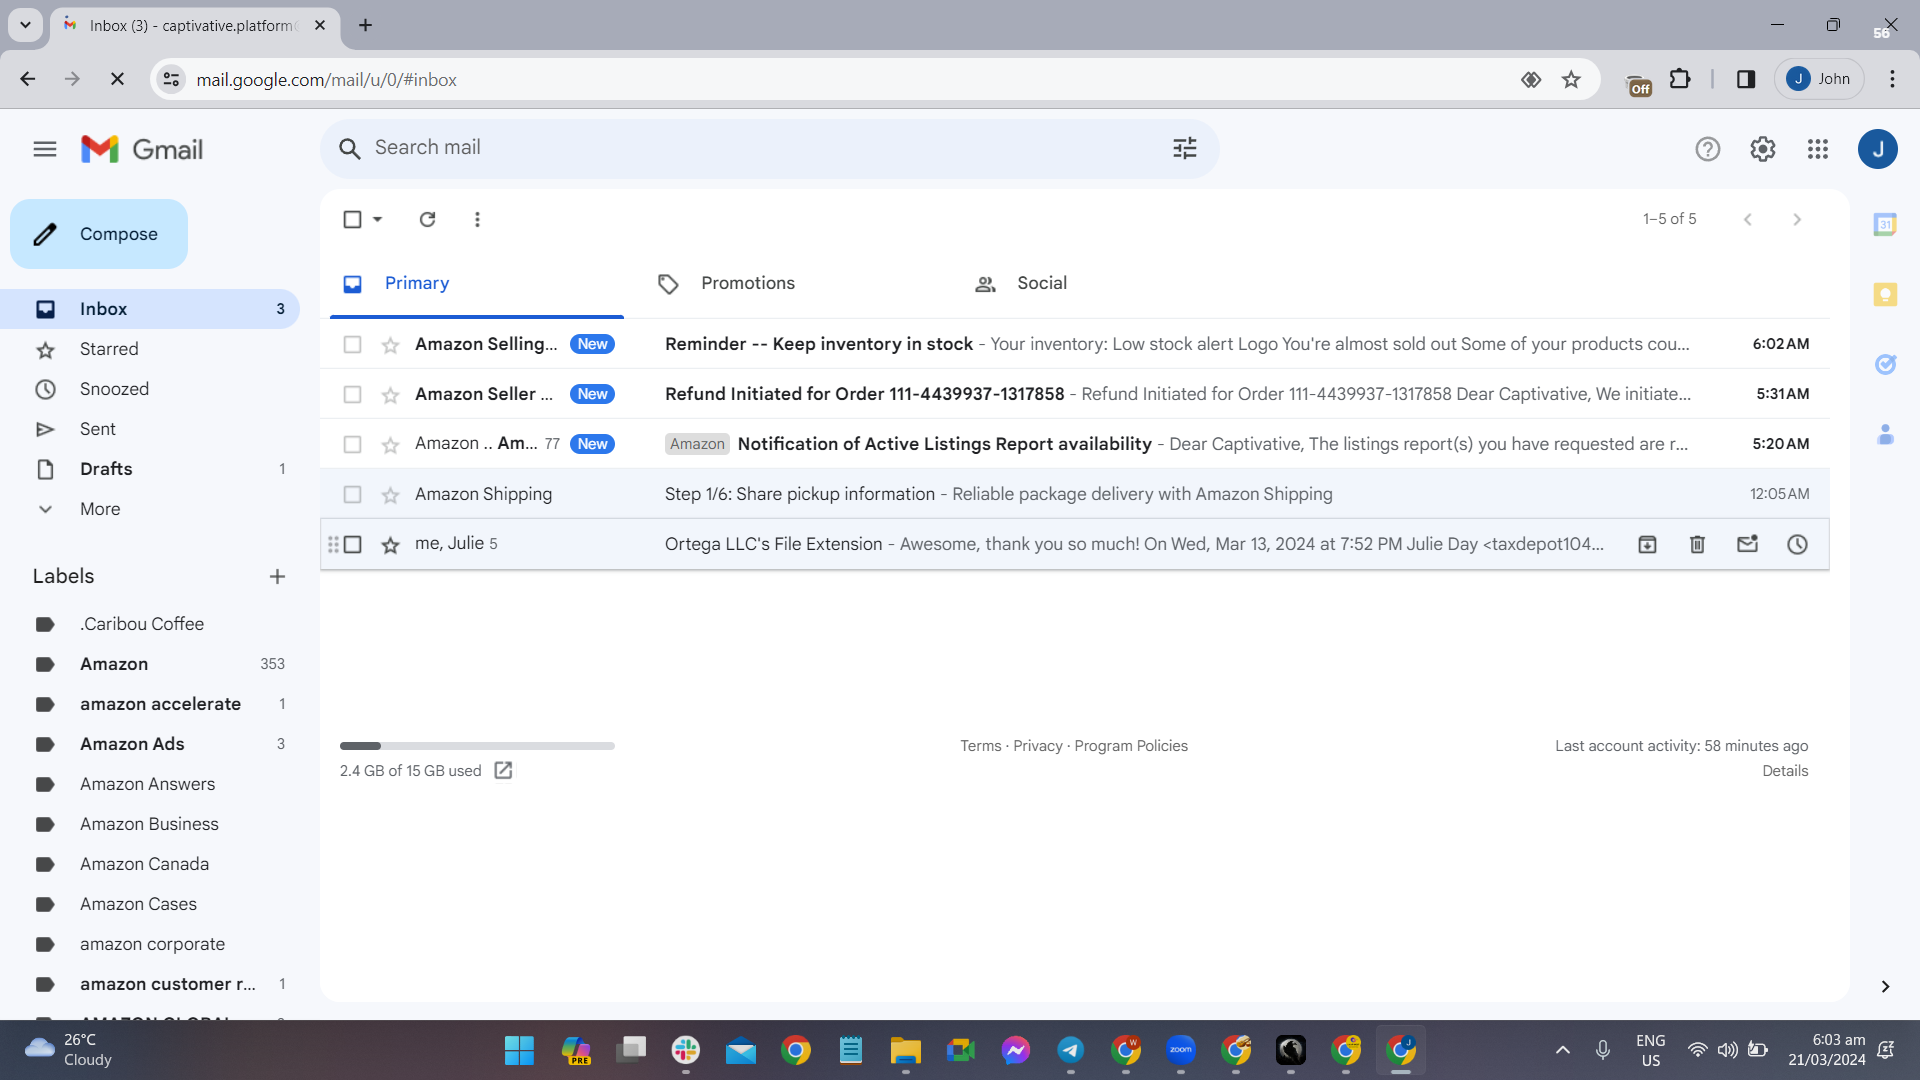Open the Terms link
The height and width of the screenshot is (1080, 1920).
coord(980,746)
